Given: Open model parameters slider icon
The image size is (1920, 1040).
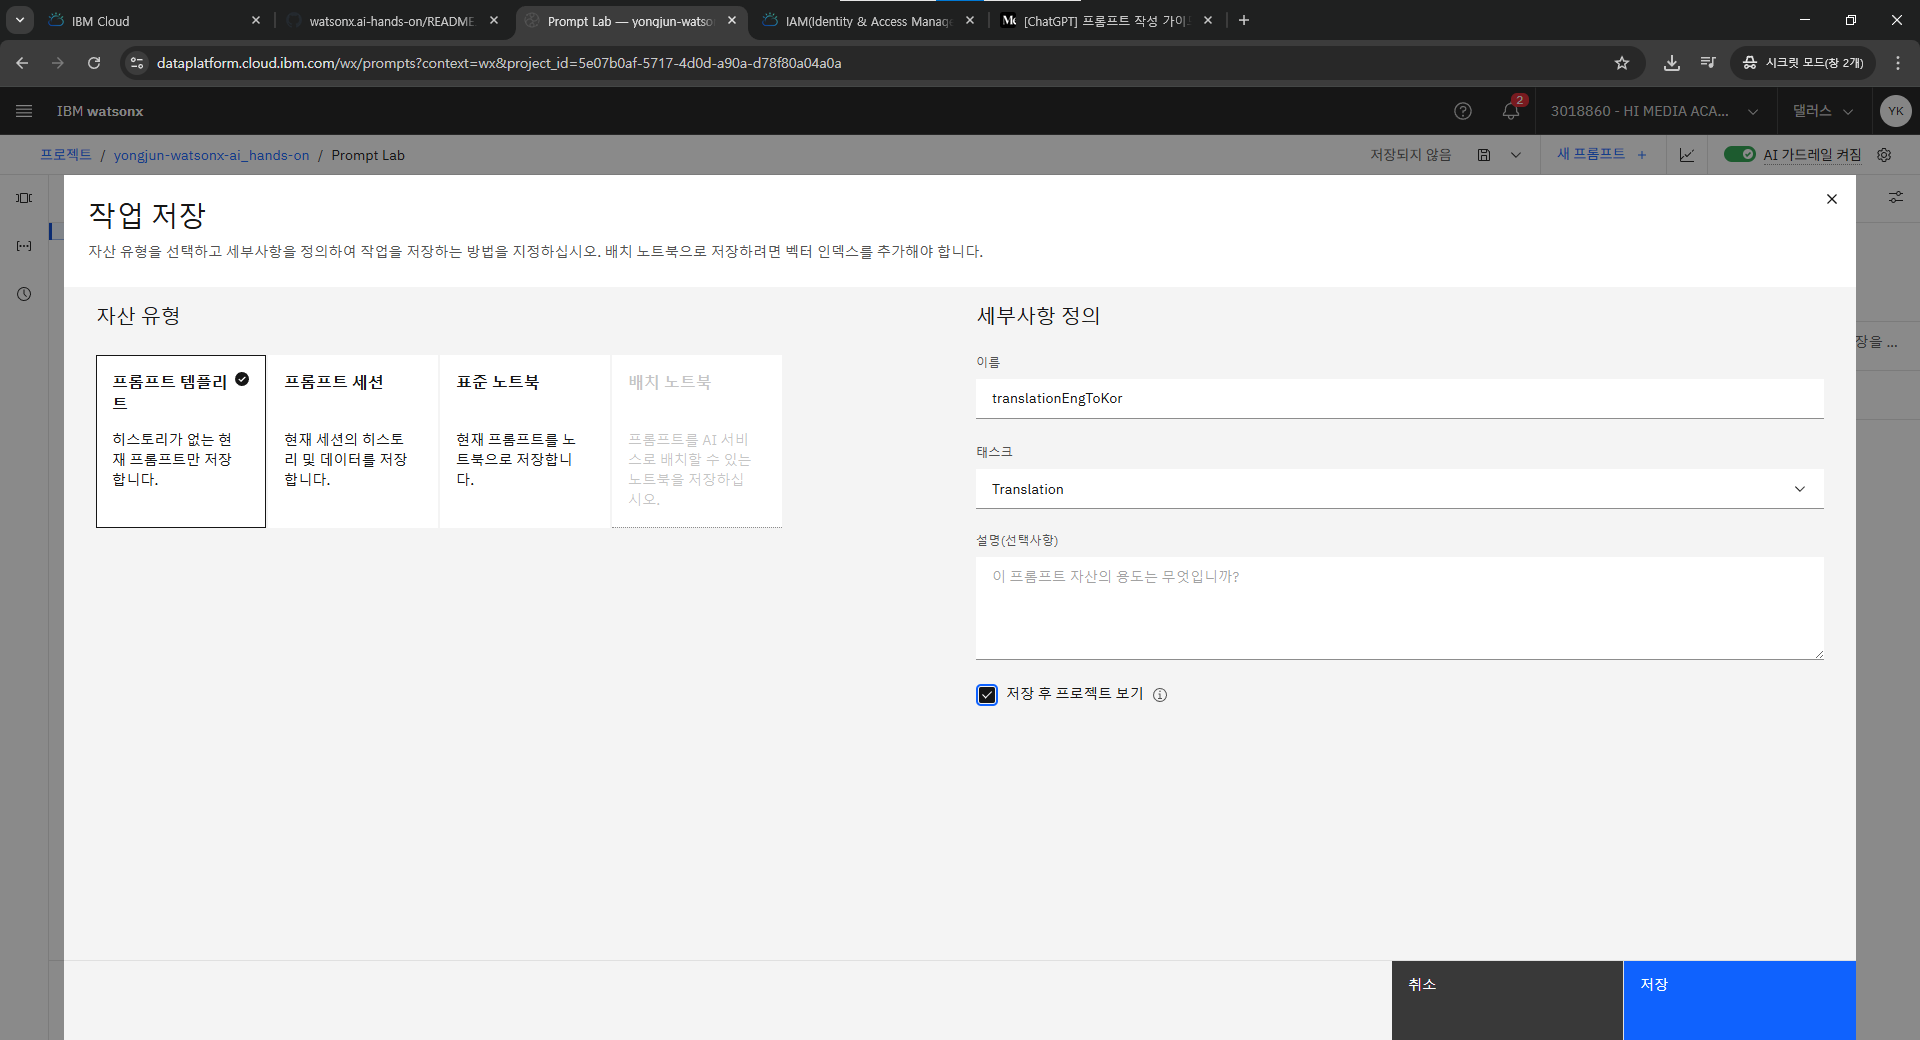Looking at the screenshot, I should pyautogui.click(x=1895, y=198).
